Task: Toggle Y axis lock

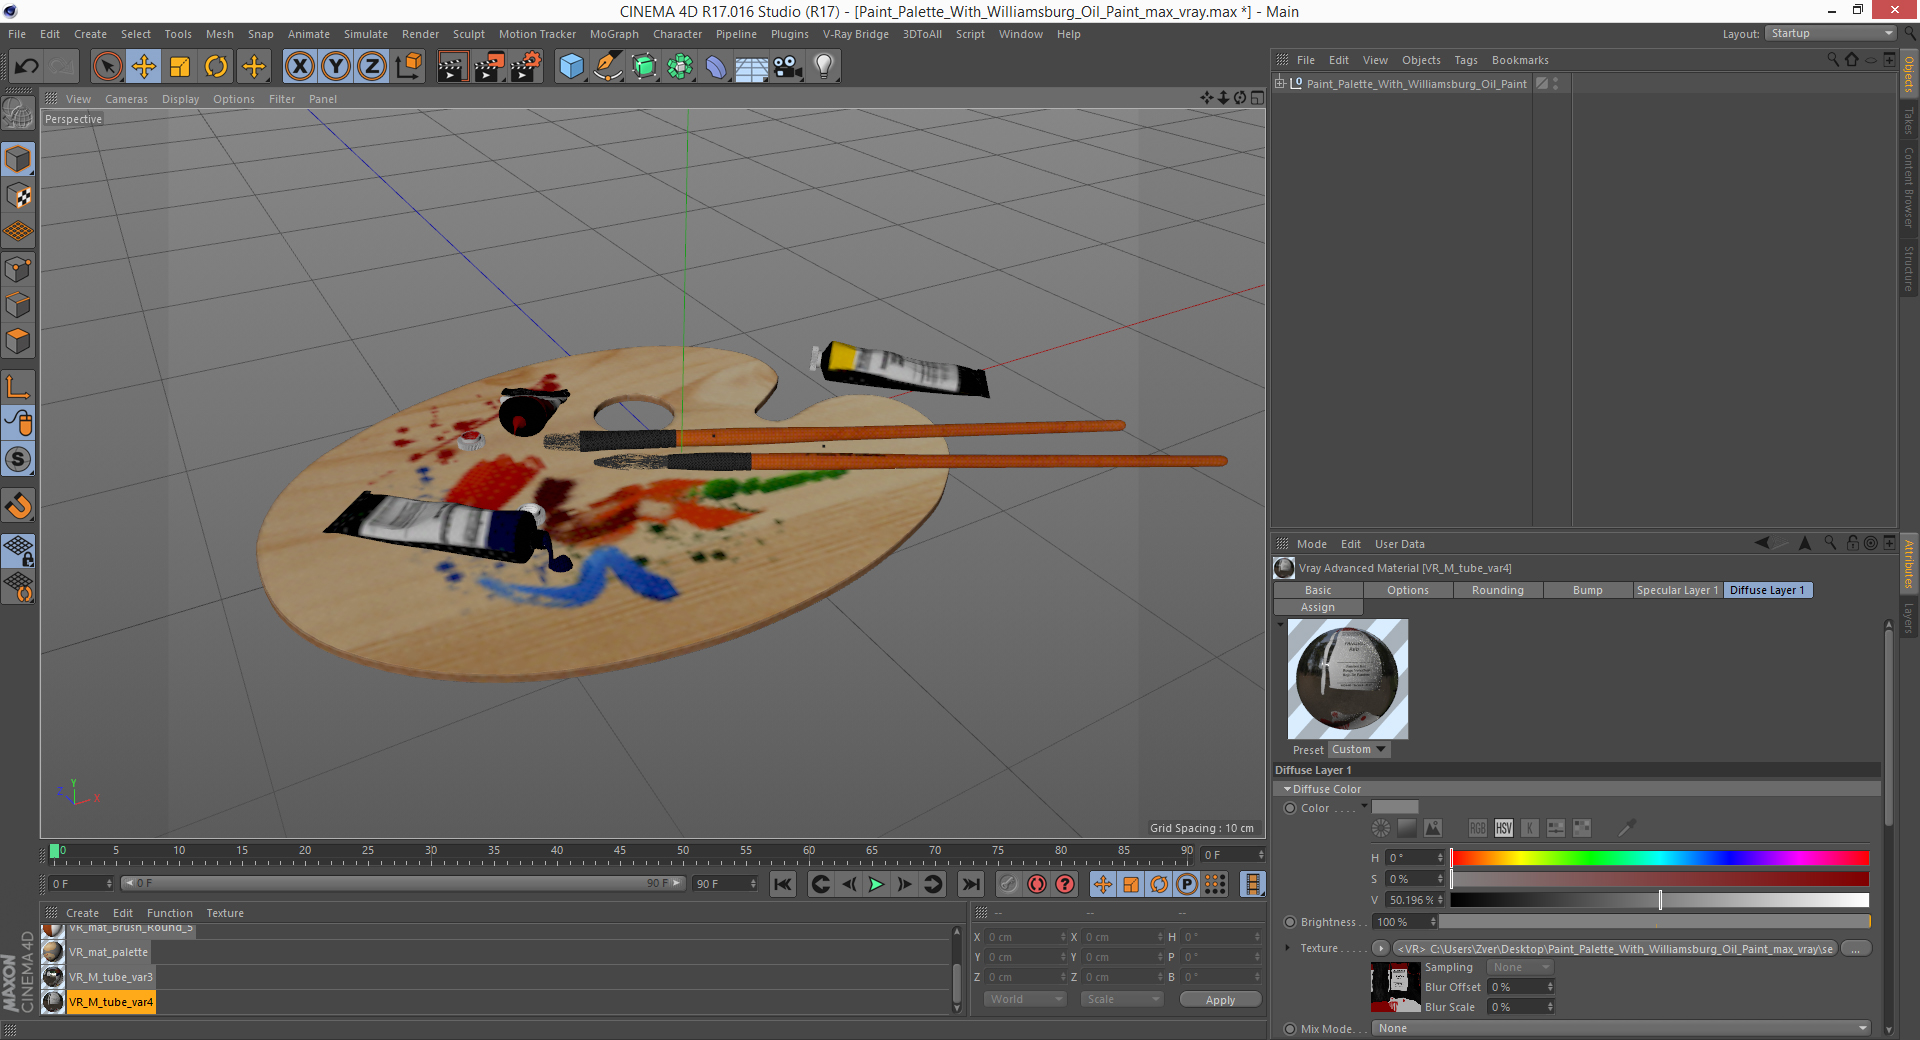Action: (x=336, y=67)
